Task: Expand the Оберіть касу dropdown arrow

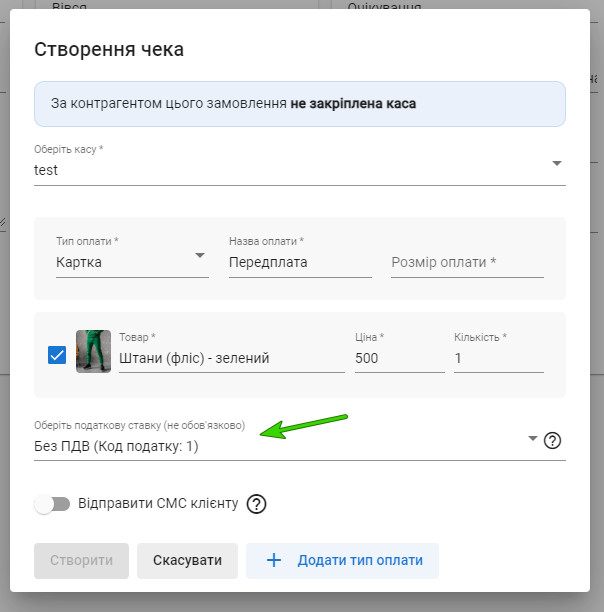Action: (556, 164)
